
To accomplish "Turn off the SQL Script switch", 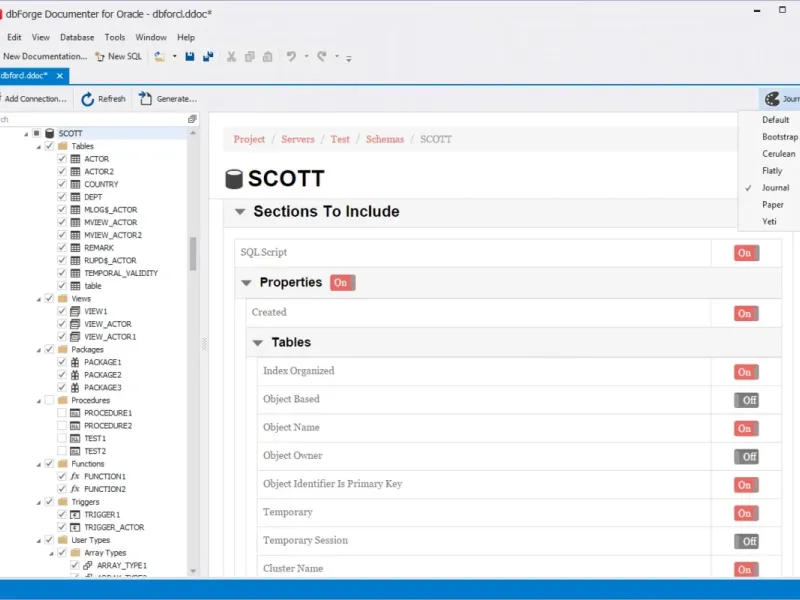I will click(745, 253).
